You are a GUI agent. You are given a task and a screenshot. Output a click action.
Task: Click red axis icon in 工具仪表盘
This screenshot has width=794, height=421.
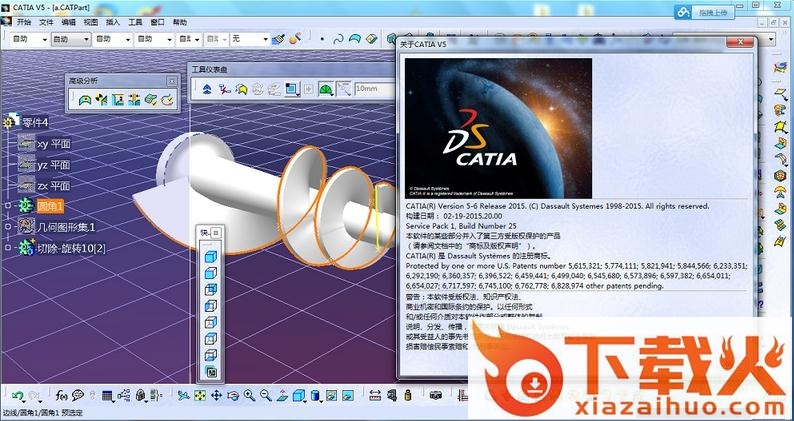point(225,89)
